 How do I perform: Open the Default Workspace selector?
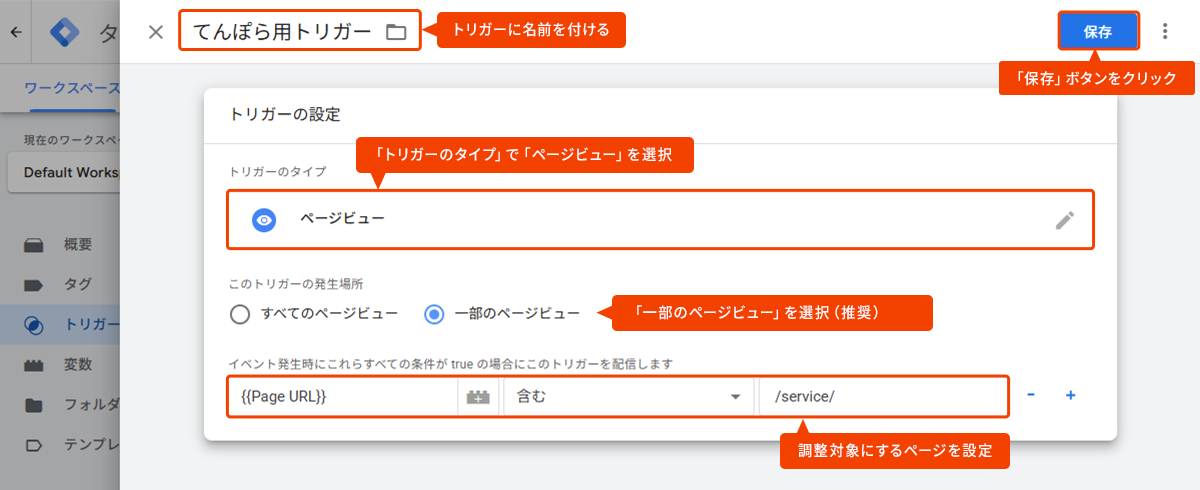point(64,172)
